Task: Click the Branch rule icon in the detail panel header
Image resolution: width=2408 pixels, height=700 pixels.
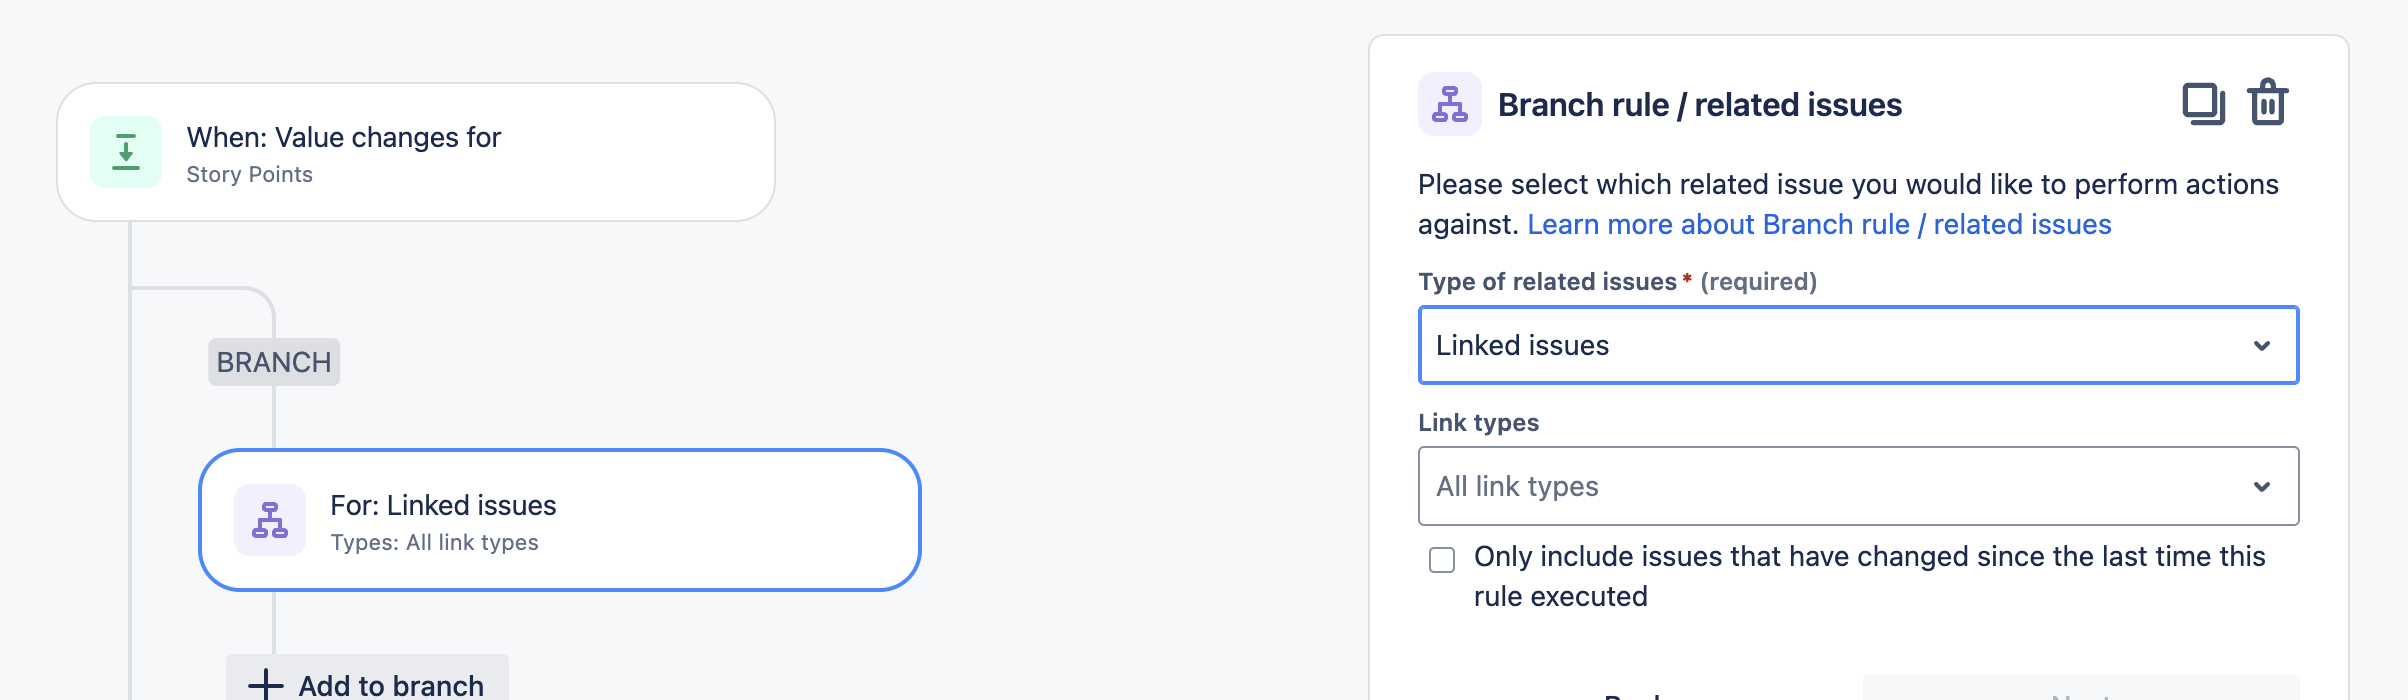Action: click(x=1448, y=104)
